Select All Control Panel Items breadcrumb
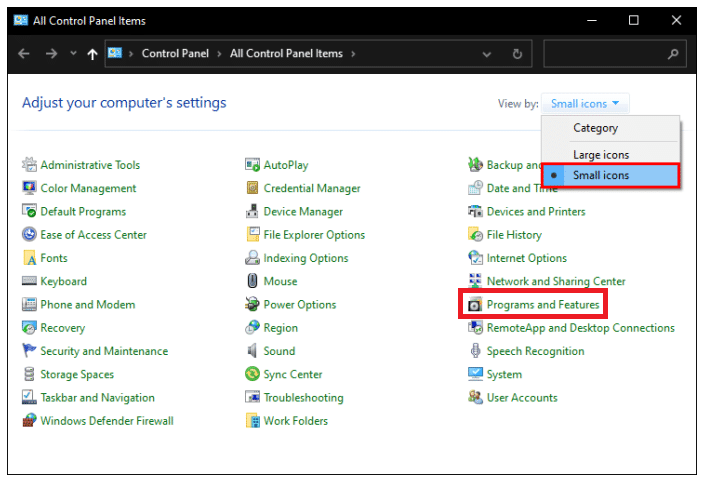The width and height of the screenshot is (702, 483). 286,54
